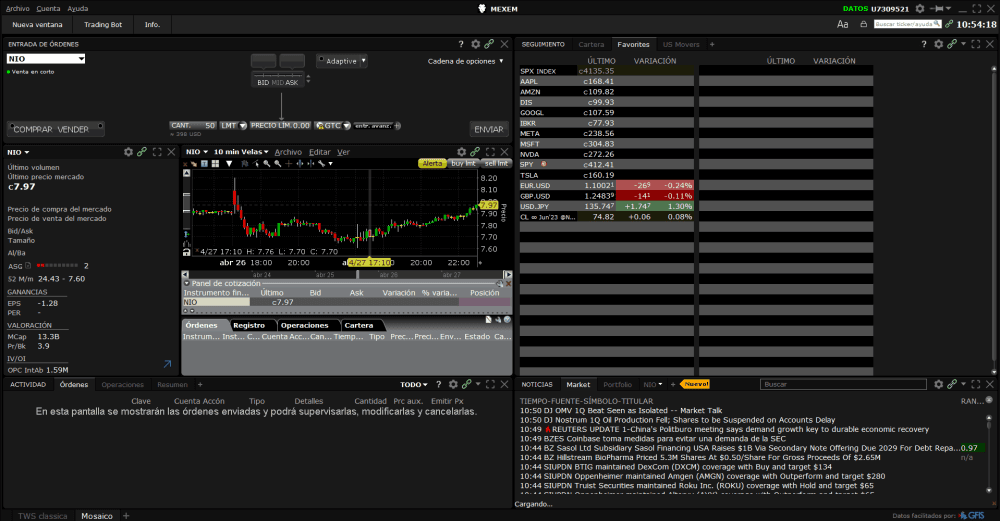Switch to Cartera tab in Seguimiento

pyautogui.click(x=591, y=44)
